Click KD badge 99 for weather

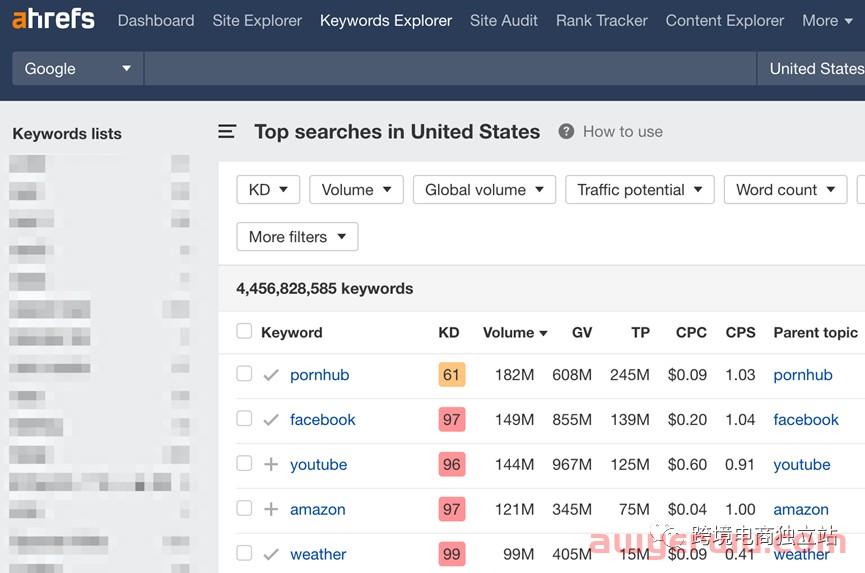click(x=452, y=554)
